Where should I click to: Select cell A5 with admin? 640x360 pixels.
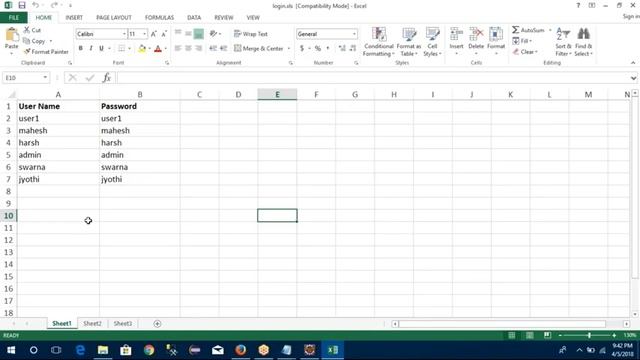tap(58, 155)
